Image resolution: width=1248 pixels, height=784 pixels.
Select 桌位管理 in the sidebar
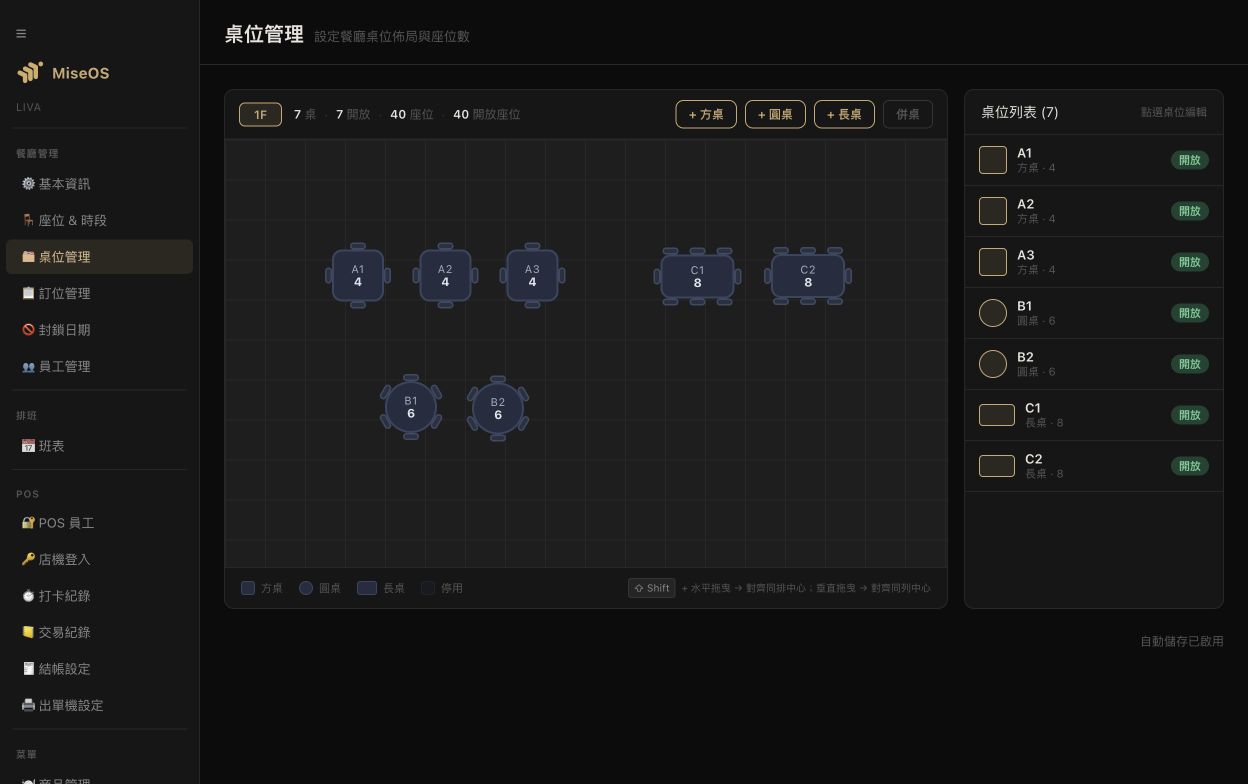[99, 257]
